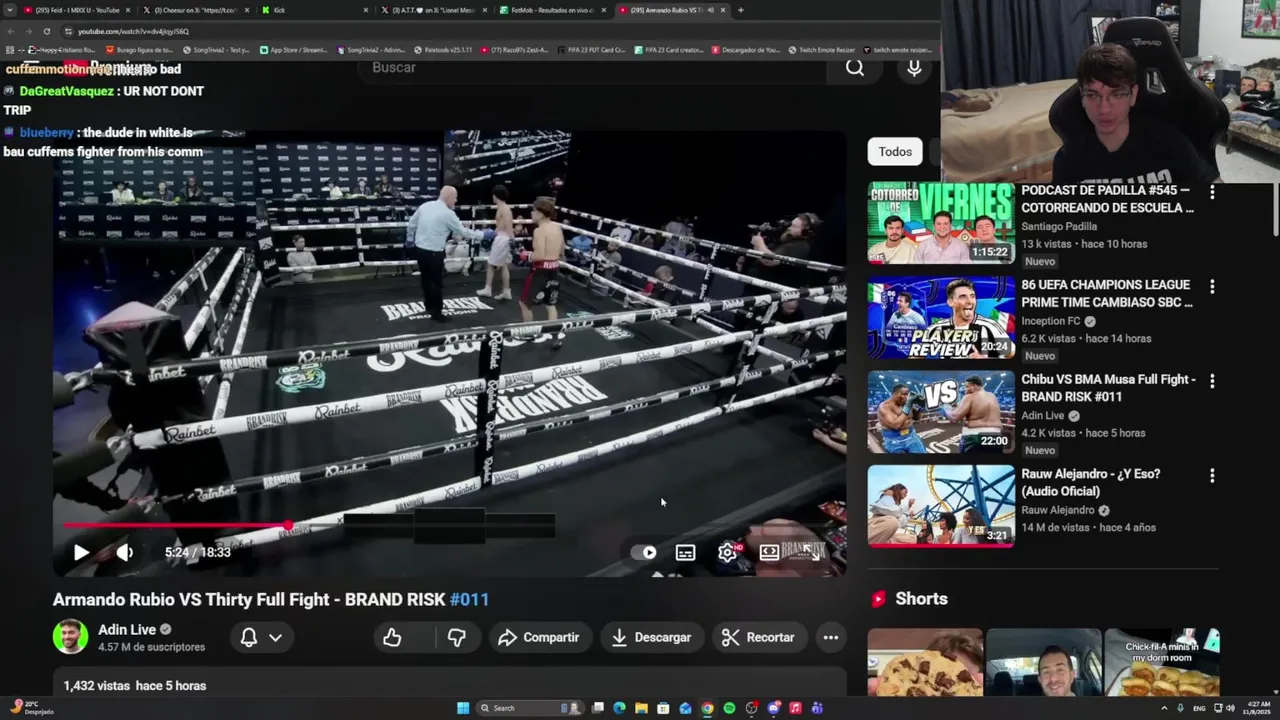This screenshot has height=720, width=1280.
Task: Open the App Store / Streaml... bookmark
Action: 293,49
